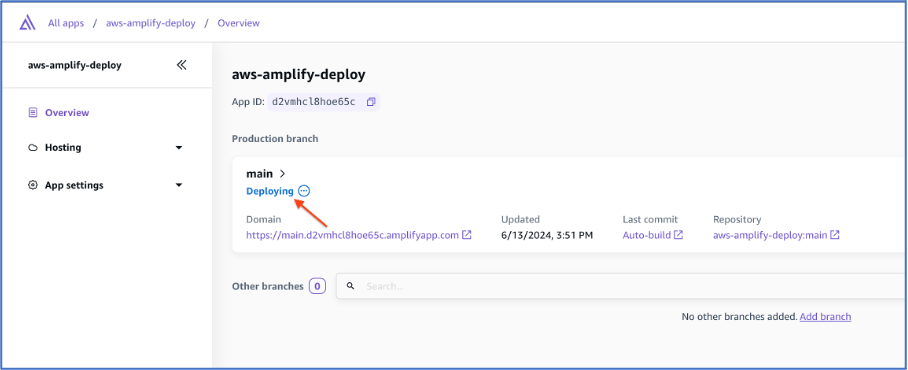Image resolution: width=908 pixels, height=370 pixels.
Task: Click external link icon beside repository name
Action: 835,235
